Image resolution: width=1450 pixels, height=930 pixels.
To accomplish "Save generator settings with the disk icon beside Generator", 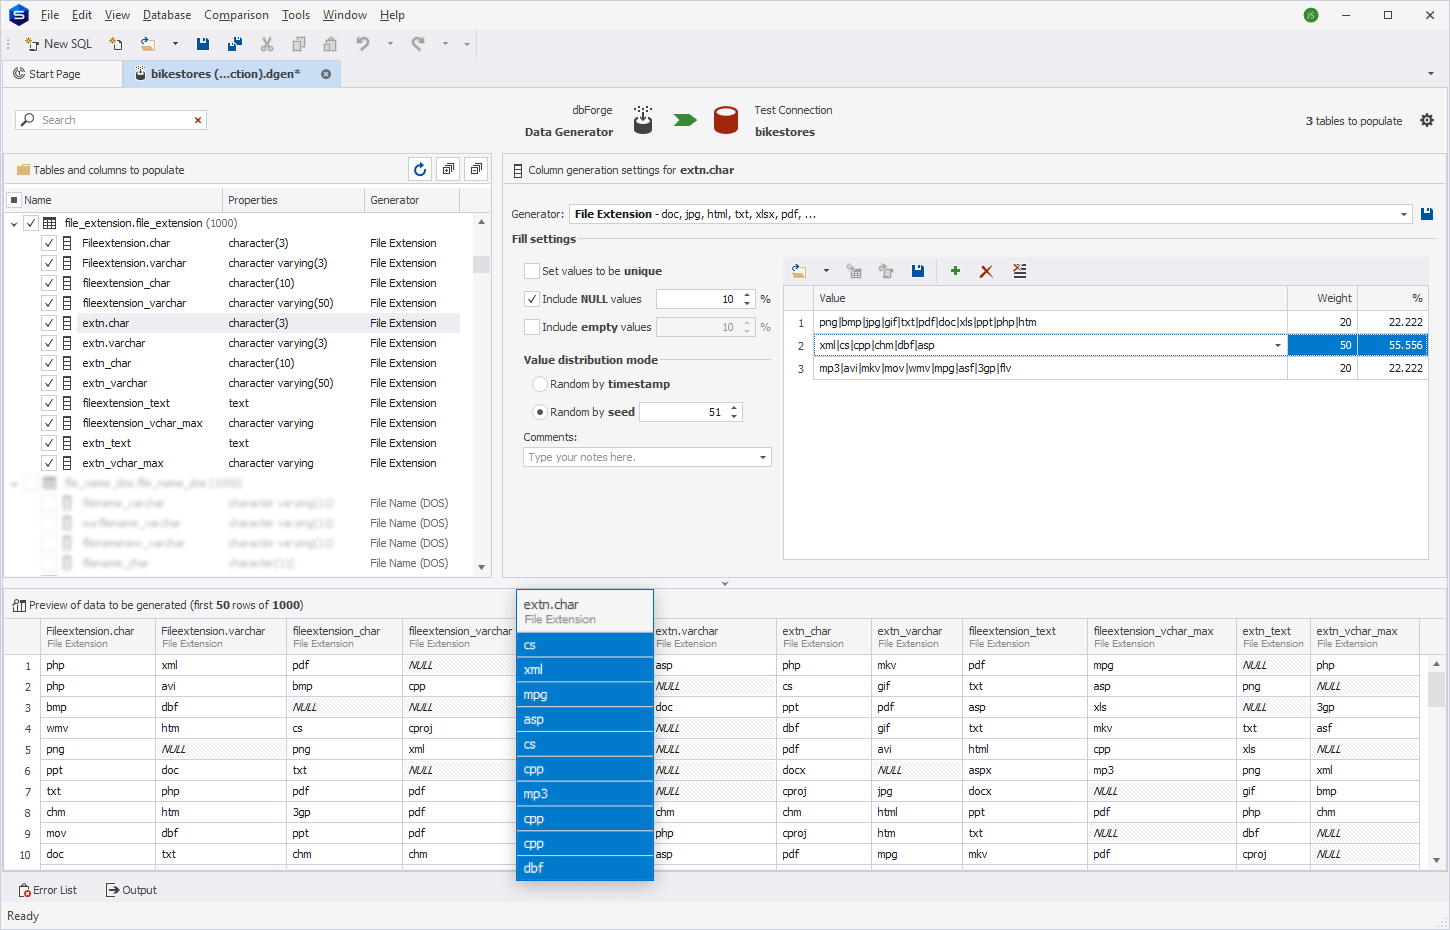I will point(1427,214).
